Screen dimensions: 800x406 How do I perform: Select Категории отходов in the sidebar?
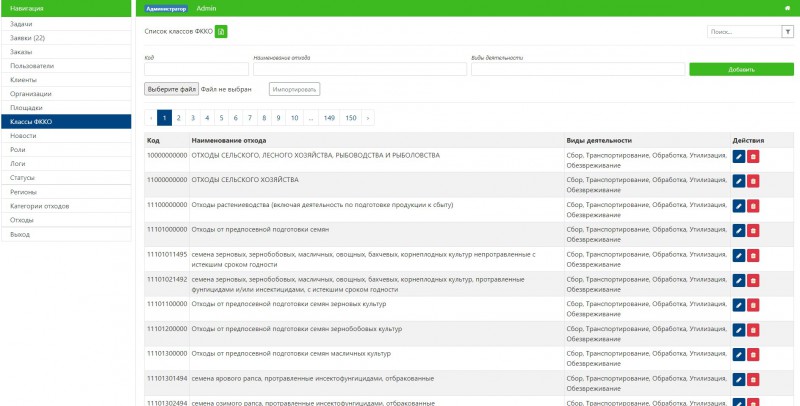66,206
